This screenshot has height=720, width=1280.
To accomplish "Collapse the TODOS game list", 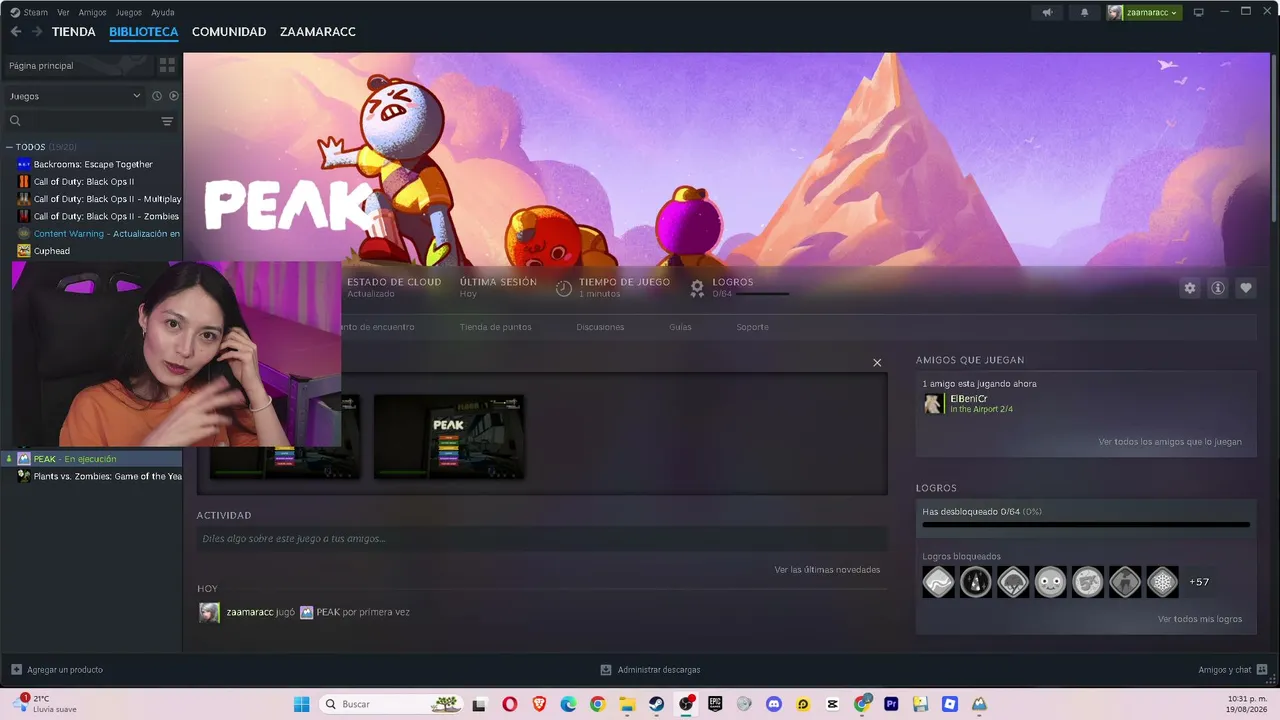I will (9, 147).
